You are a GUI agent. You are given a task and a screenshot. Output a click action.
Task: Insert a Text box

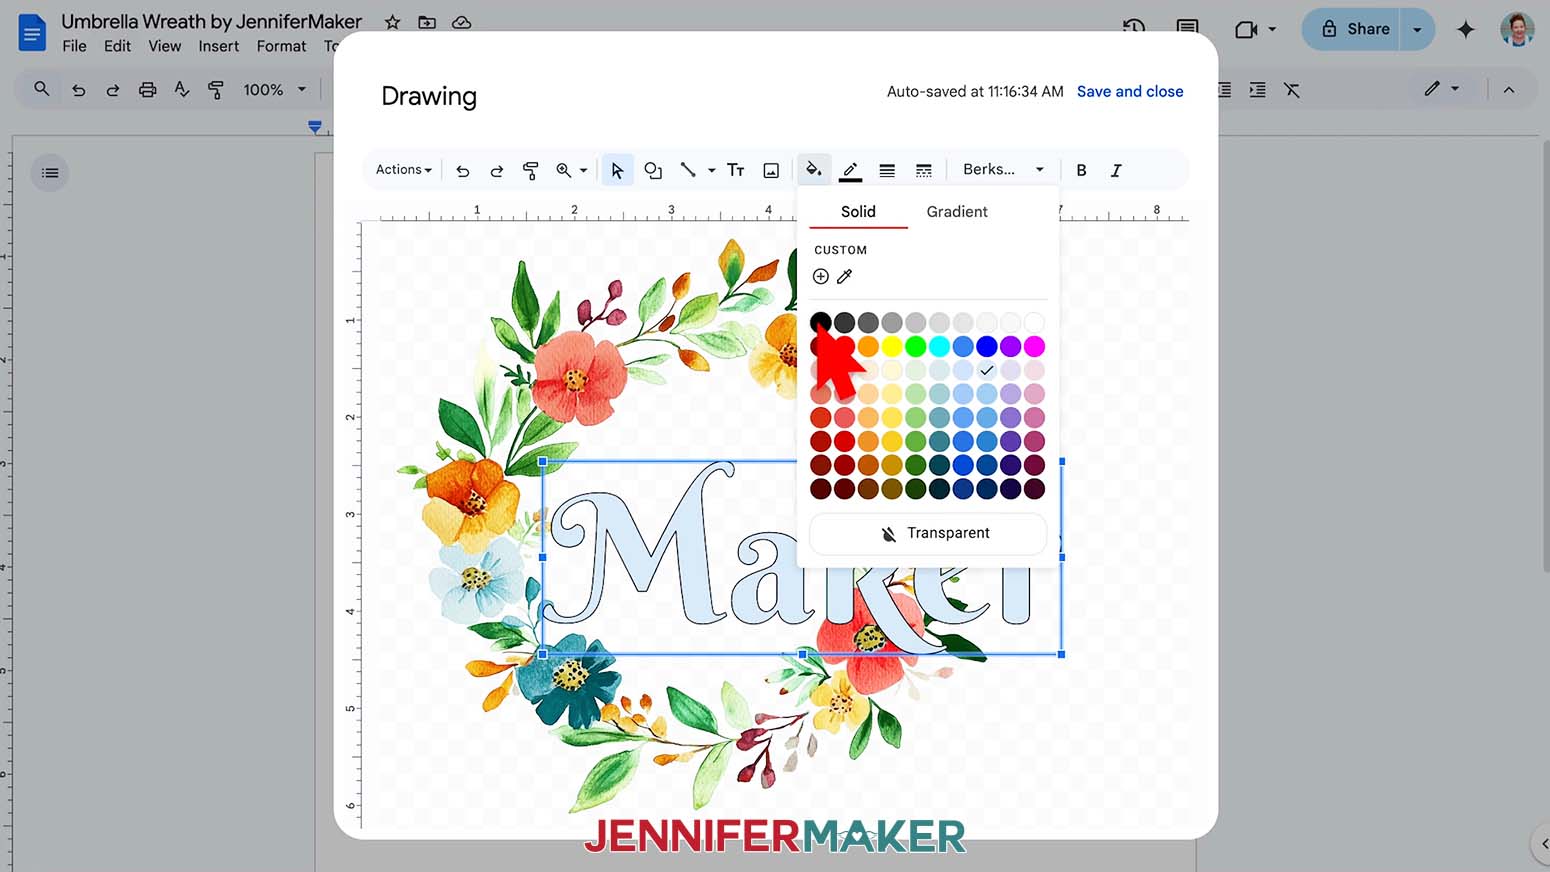[736, 170]
